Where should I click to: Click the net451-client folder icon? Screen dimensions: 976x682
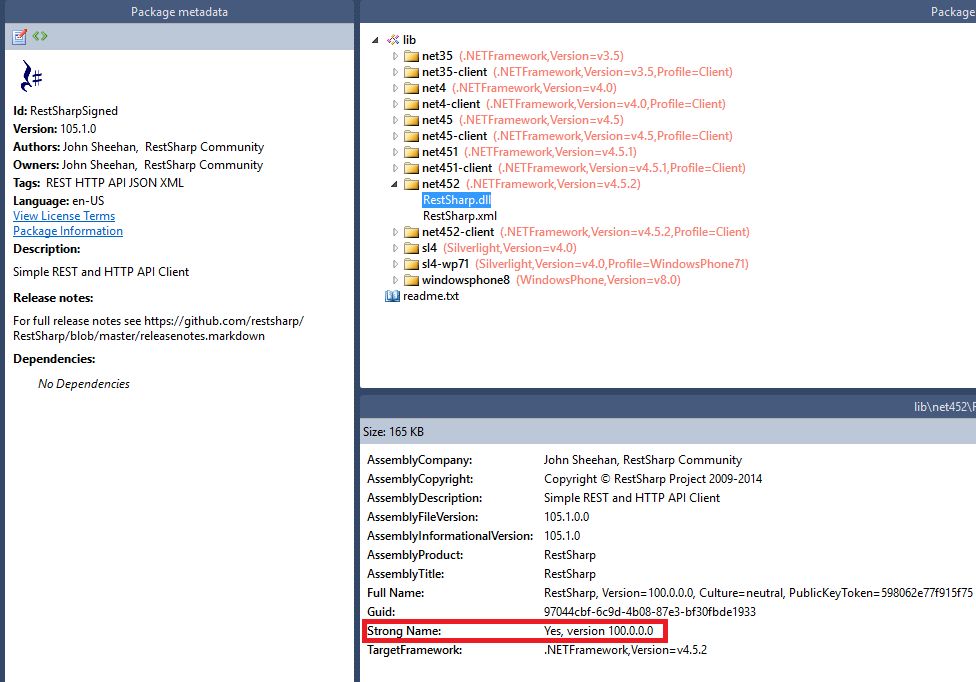click(411, 168)
